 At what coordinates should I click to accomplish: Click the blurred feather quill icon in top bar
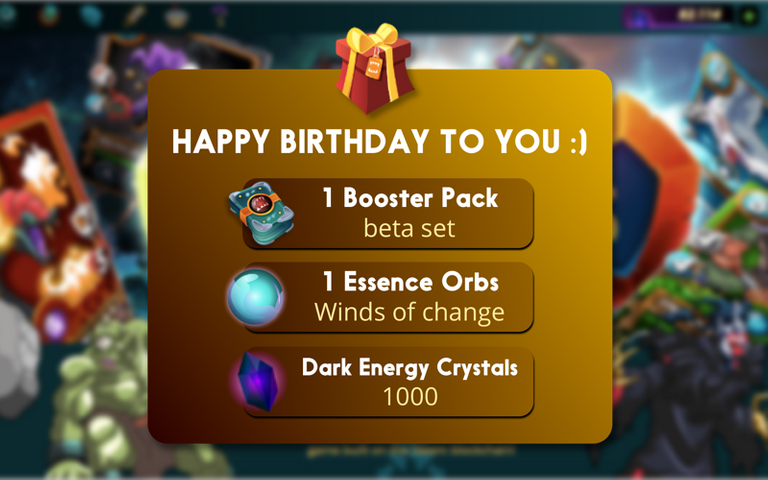click(134, 16)
